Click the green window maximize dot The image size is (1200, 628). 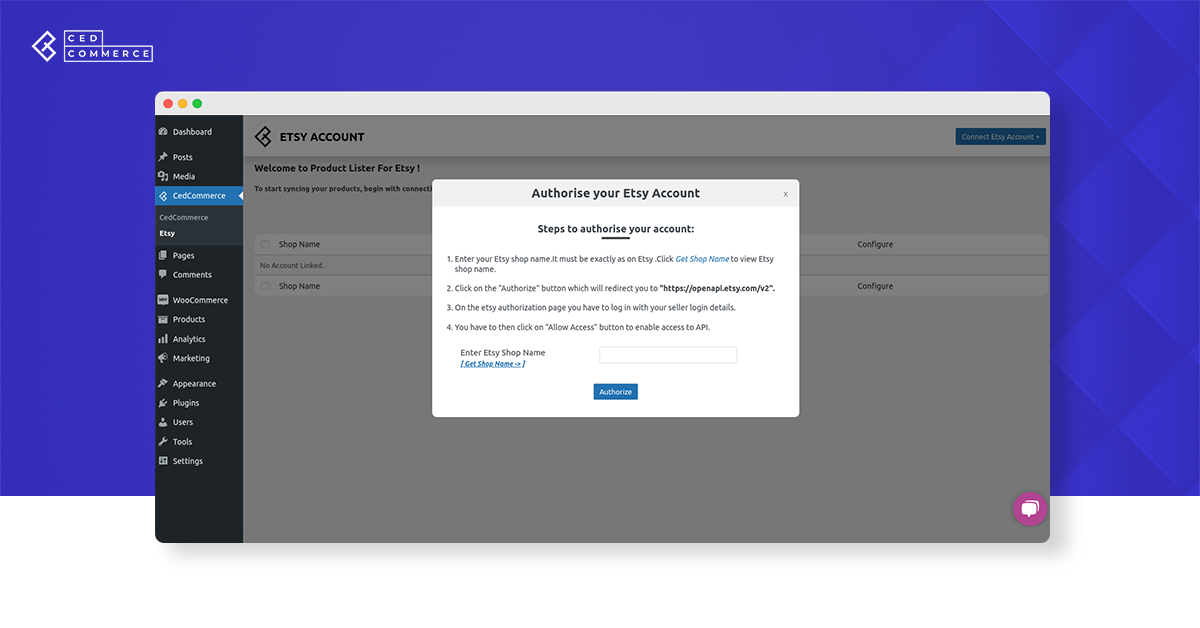[x=197, y=103]
